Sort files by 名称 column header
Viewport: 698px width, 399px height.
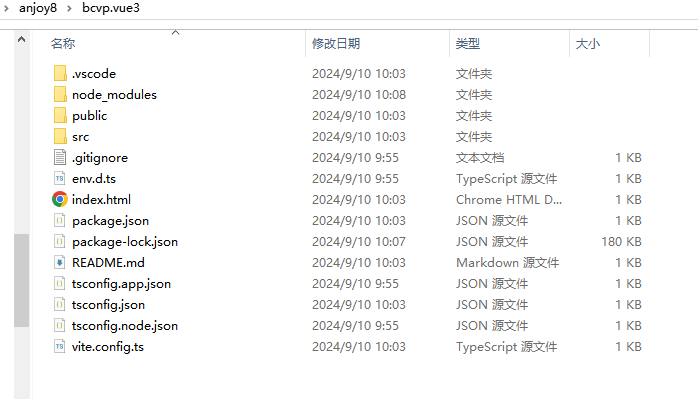pos(63,44)
